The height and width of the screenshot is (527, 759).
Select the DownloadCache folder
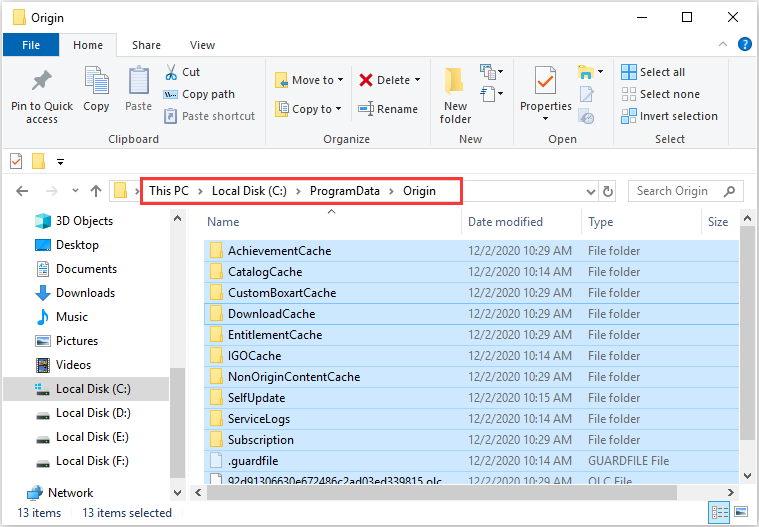[471, 314]
